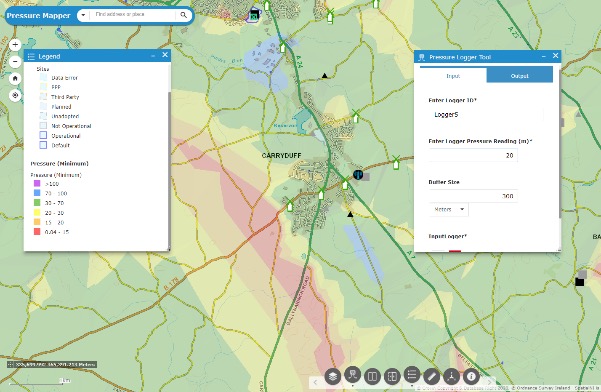Image resolution: width=601 pixels, height=392 pixels.
Task: Click the Logger ID input field
Action: tap(486, 115)
